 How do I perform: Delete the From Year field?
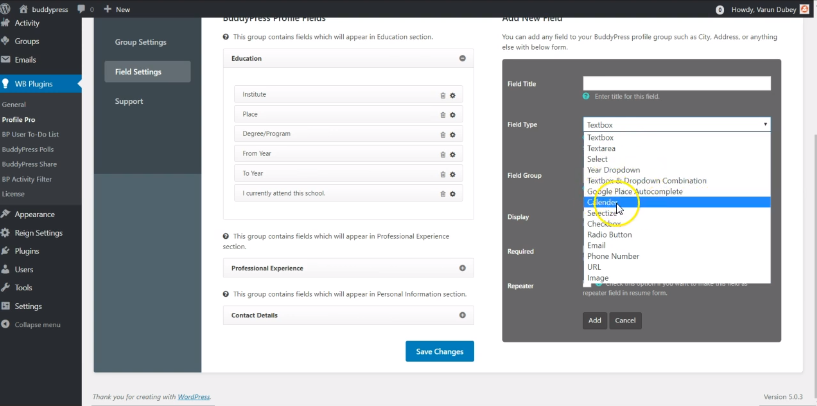(x=443, y=155)
